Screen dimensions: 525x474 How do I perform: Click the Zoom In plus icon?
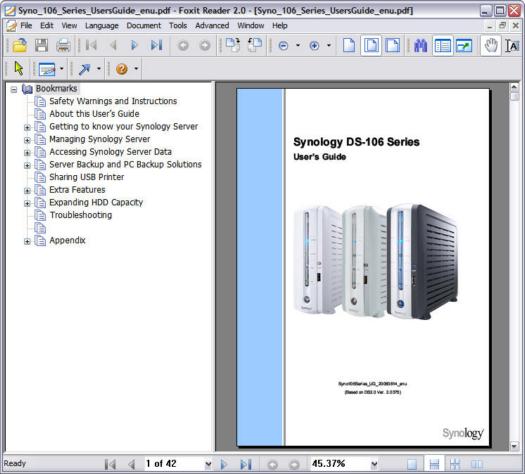point(314,46)
